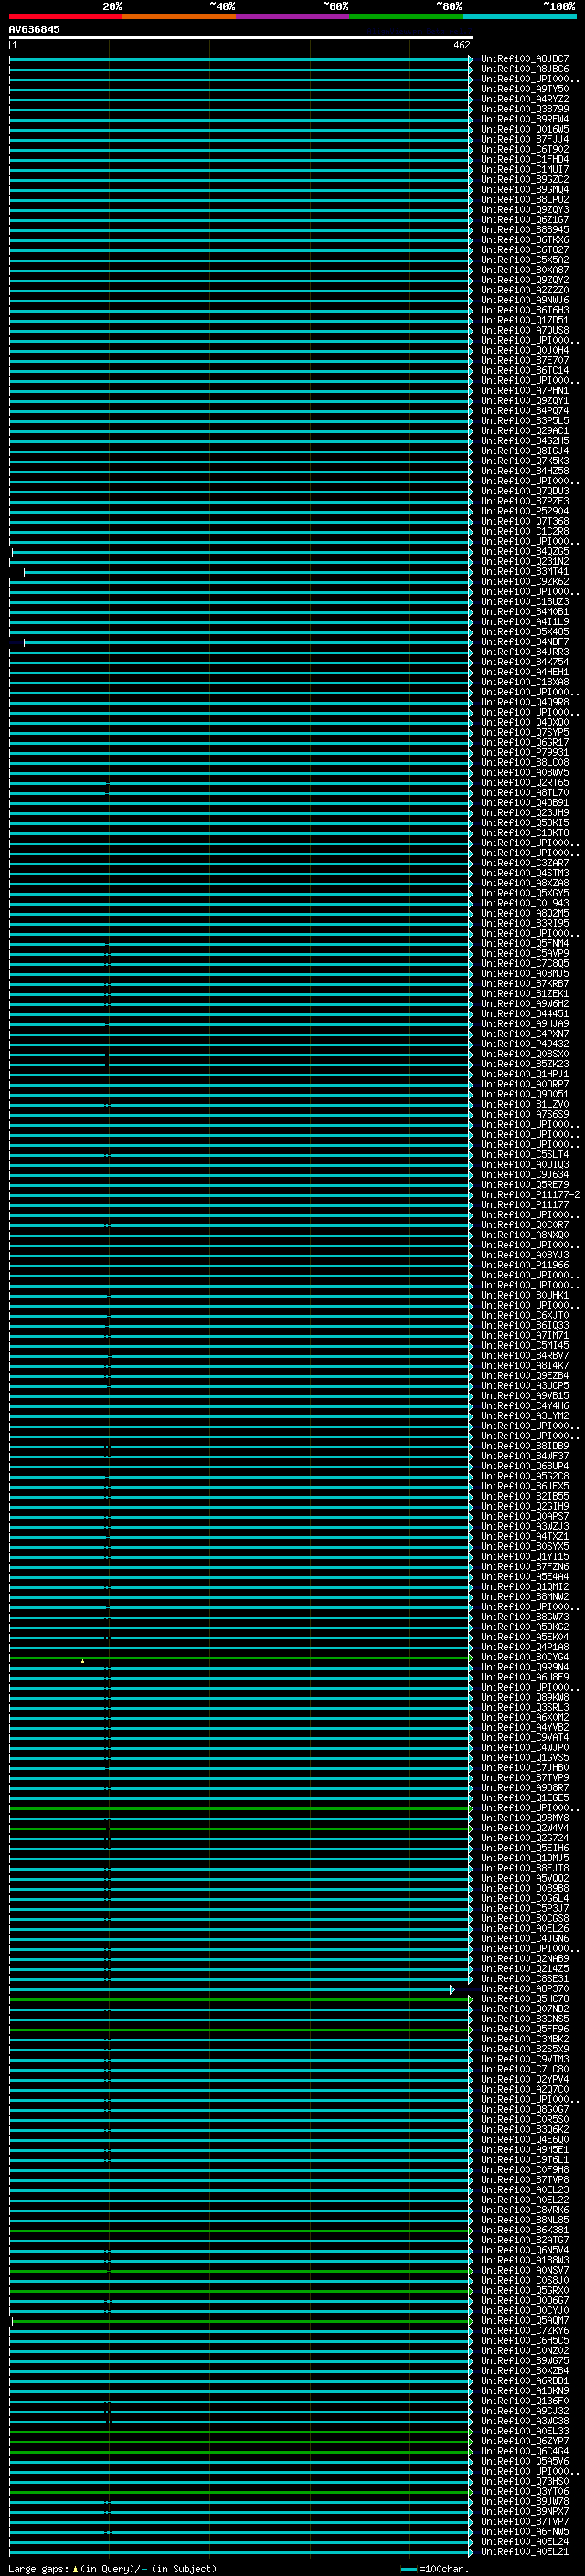
Task: Select the UniRef100_Q23JH9 label
Action: [x=525, y=813]
